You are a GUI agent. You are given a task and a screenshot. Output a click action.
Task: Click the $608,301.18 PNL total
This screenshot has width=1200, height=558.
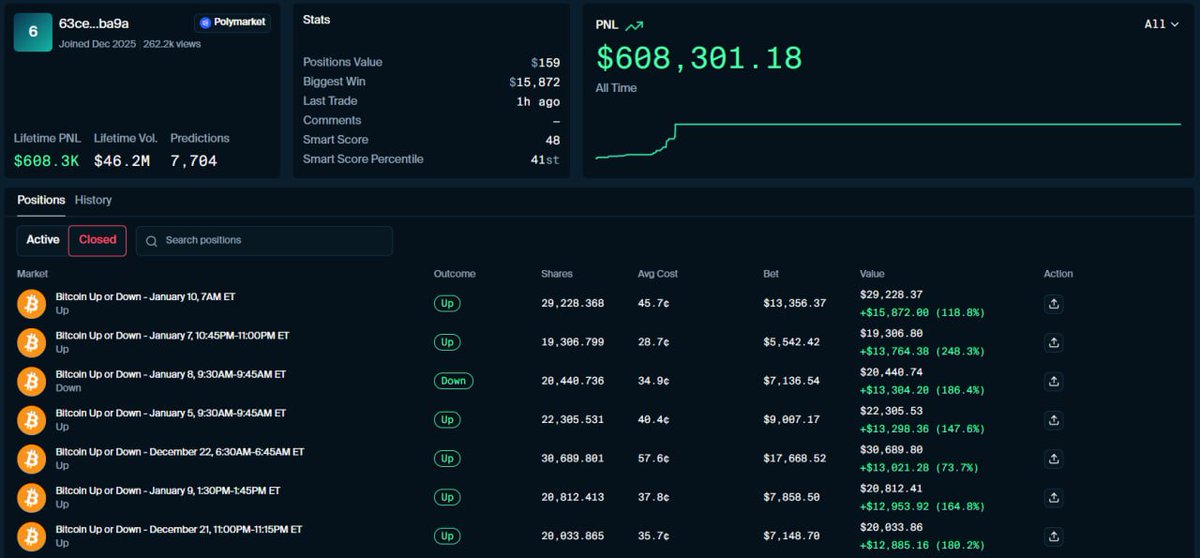[699, 58]
